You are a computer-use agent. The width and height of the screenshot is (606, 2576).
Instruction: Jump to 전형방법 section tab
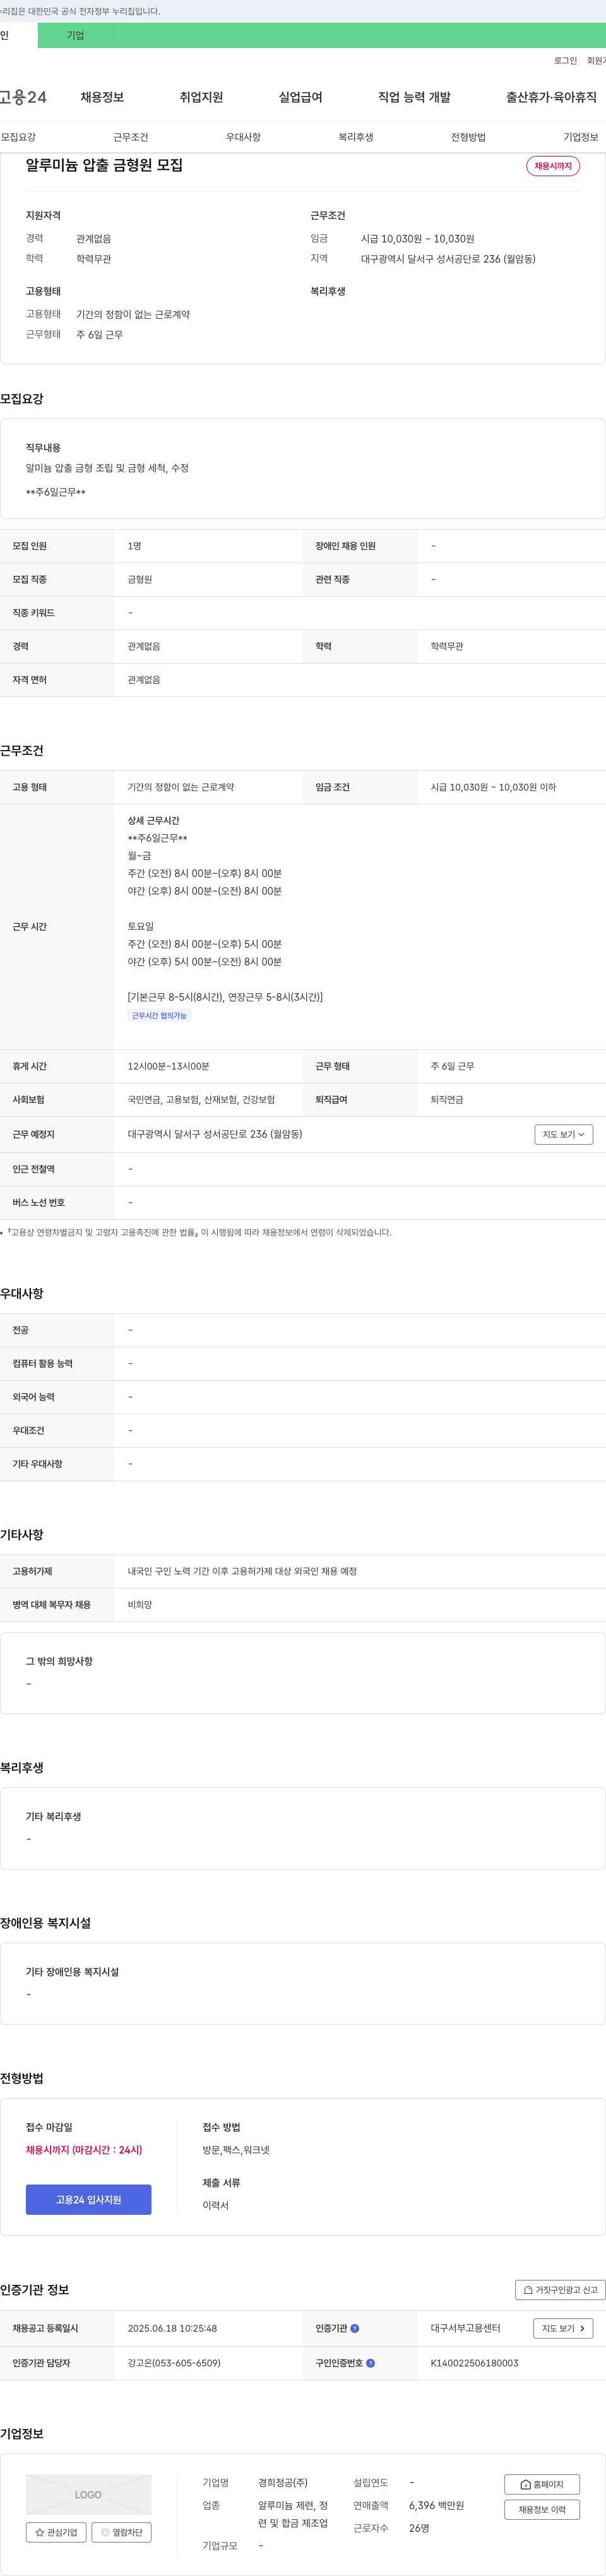pyautogui.click(x=468, y=137)
